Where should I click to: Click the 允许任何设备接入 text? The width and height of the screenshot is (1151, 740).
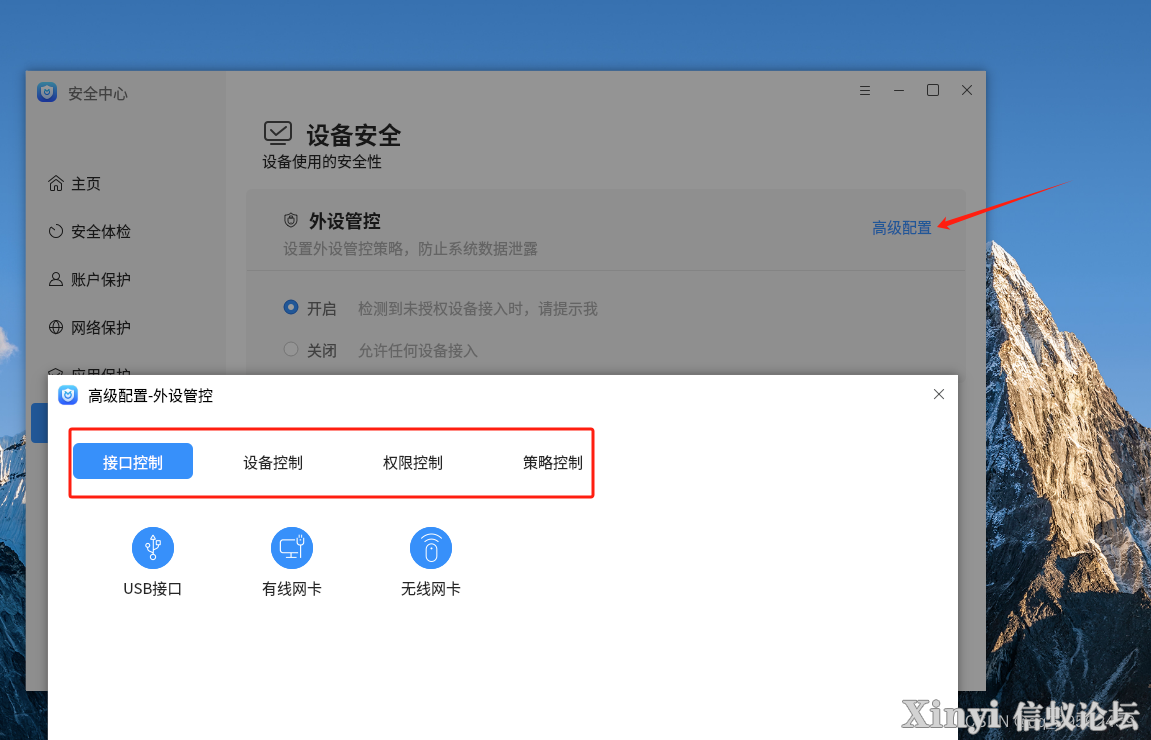418,351
